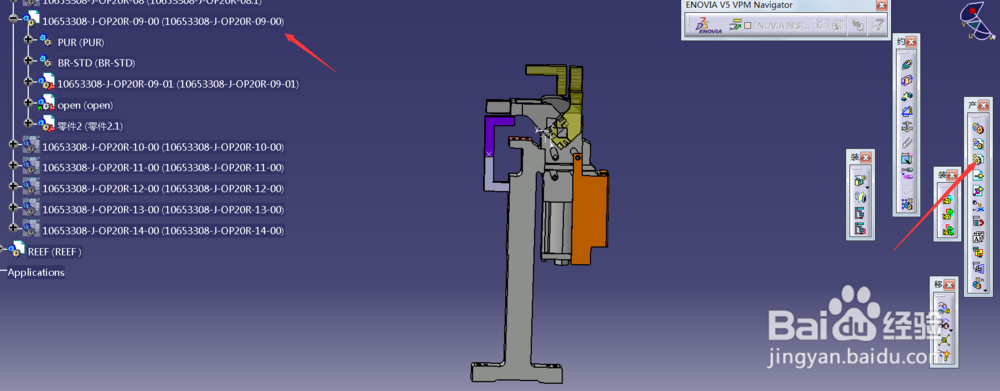Click the coincidence constraint icon in constraints toolbar
Viewport: 1000px width, 391px height.
pyautogui.click(x=907, y=64)
